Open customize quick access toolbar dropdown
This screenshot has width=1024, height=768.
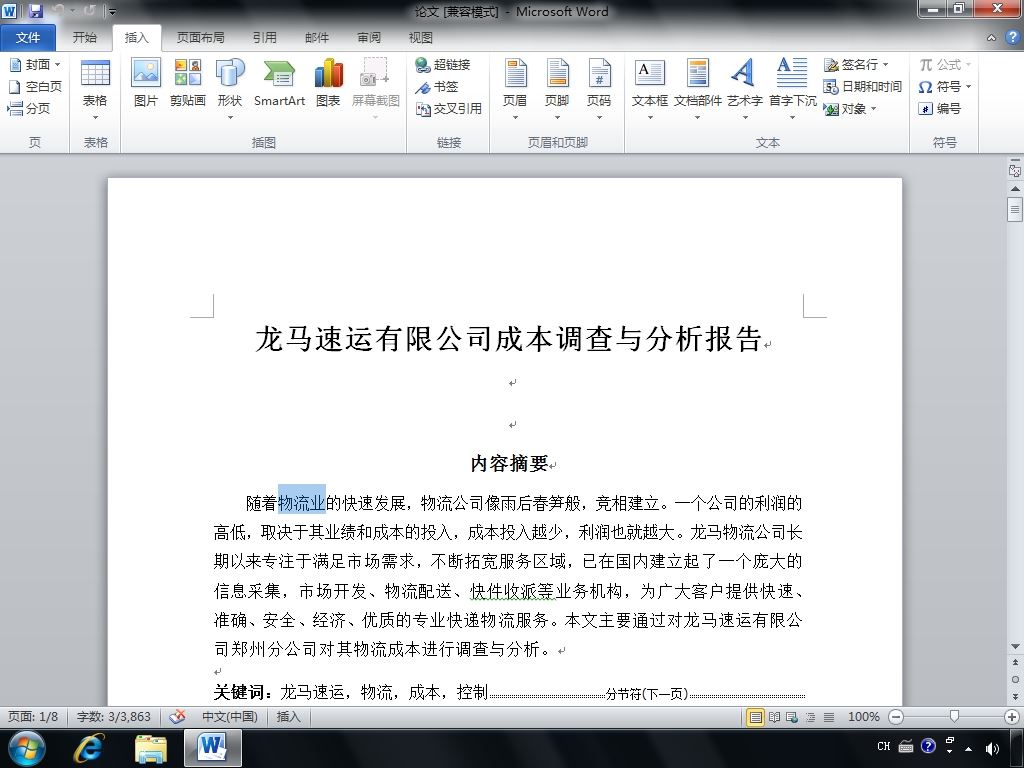point(112,11)
